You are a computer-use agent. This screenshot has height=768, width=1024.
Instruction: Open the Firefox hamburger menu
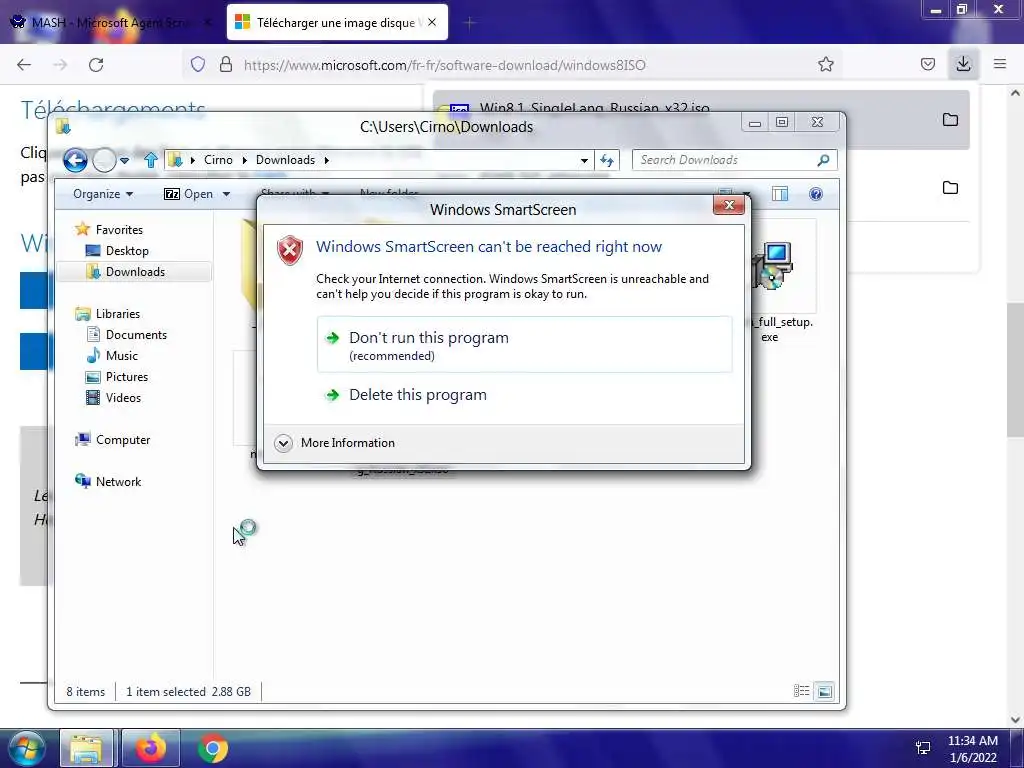(x=1000, y=64)
